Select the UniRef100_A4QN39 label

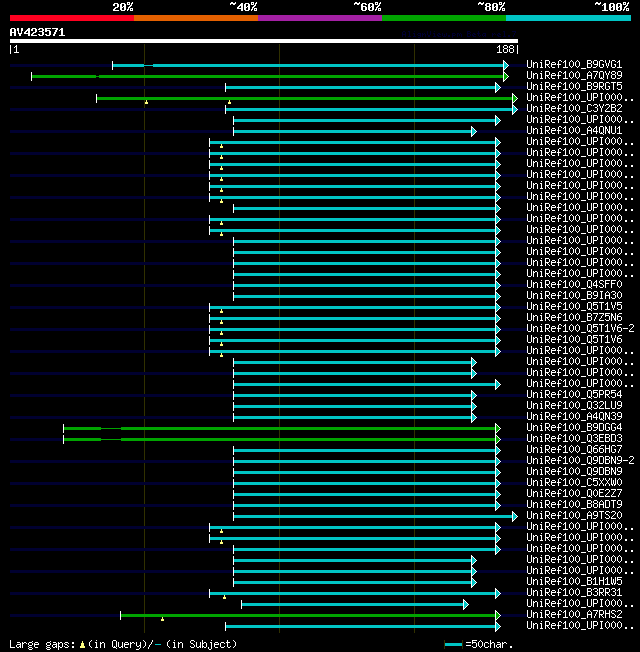click(x=574, y=417)
